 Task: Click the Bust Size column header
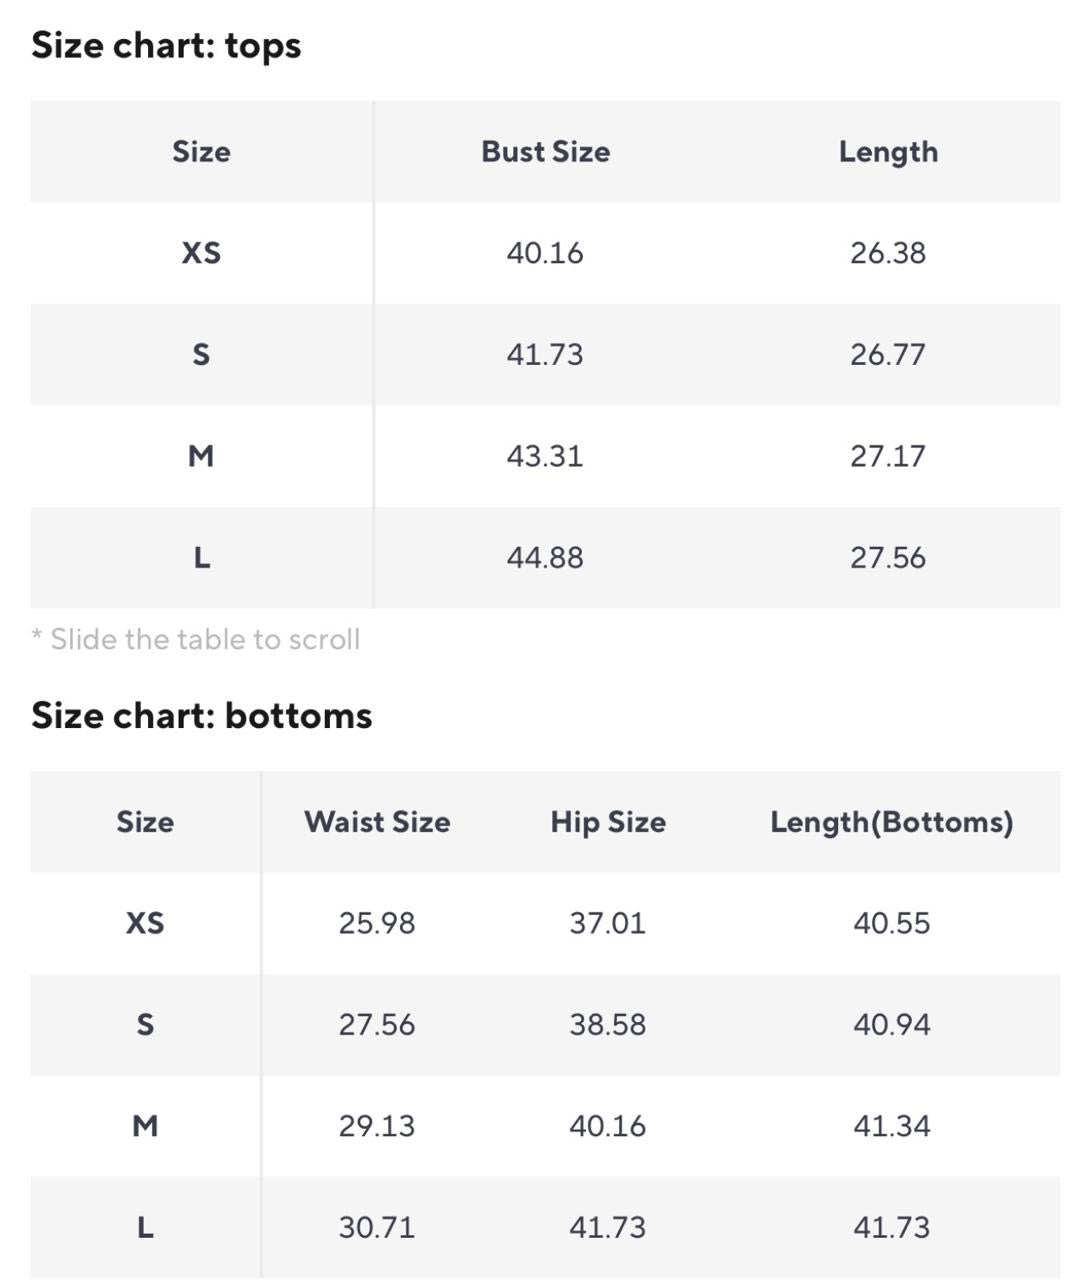tap(545, 152)
